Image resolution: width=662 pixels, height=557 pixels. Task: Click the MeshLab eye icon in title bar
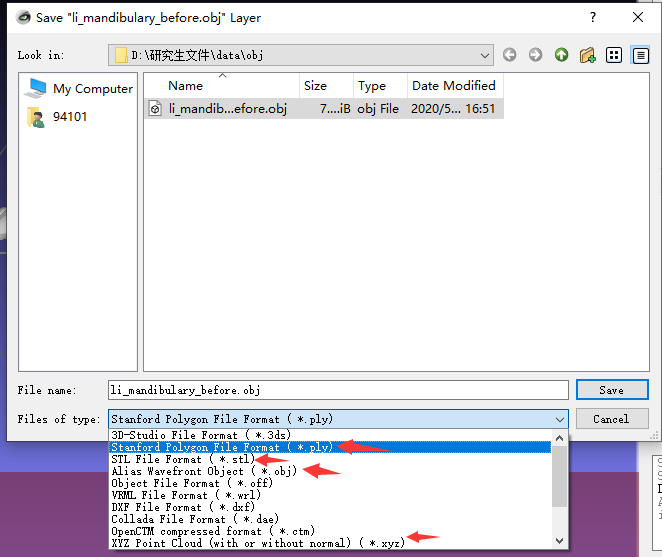pyautogui.click(x=23, y=17)
